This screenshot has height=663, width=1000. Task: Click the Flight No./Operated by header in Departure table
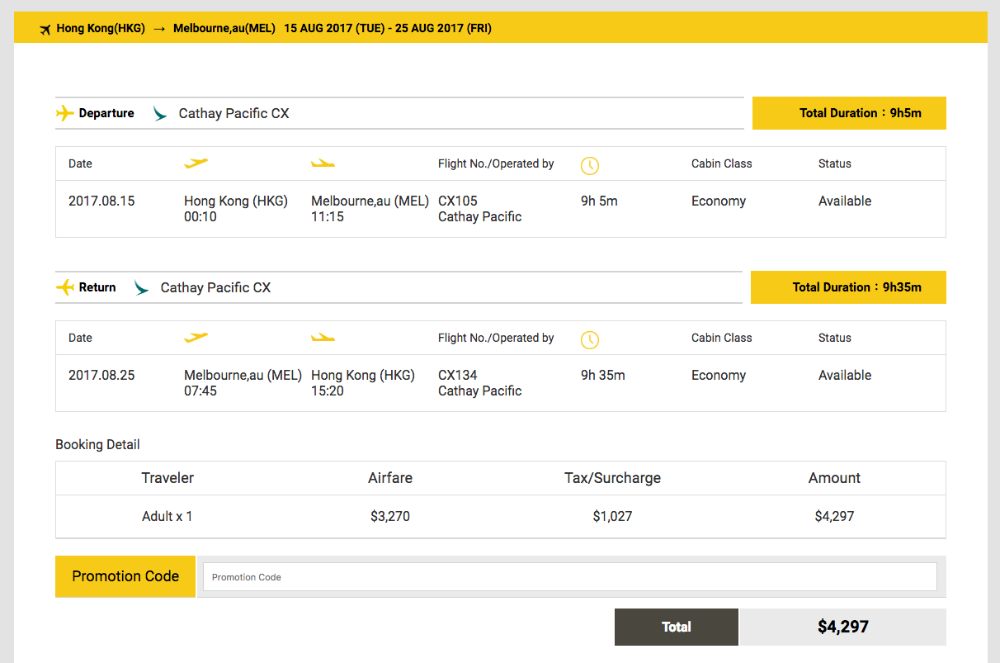[x=496, y=164]
